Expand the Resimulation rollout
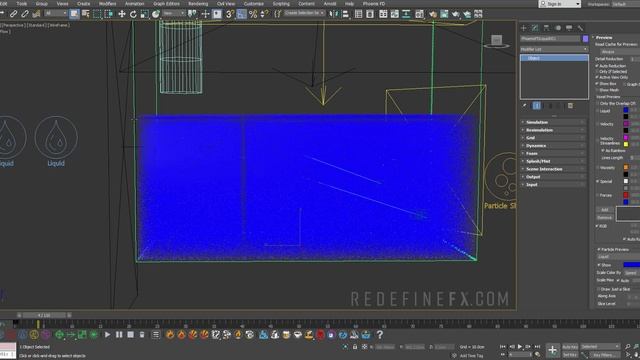The image size is (640, 360). (553, 130)
